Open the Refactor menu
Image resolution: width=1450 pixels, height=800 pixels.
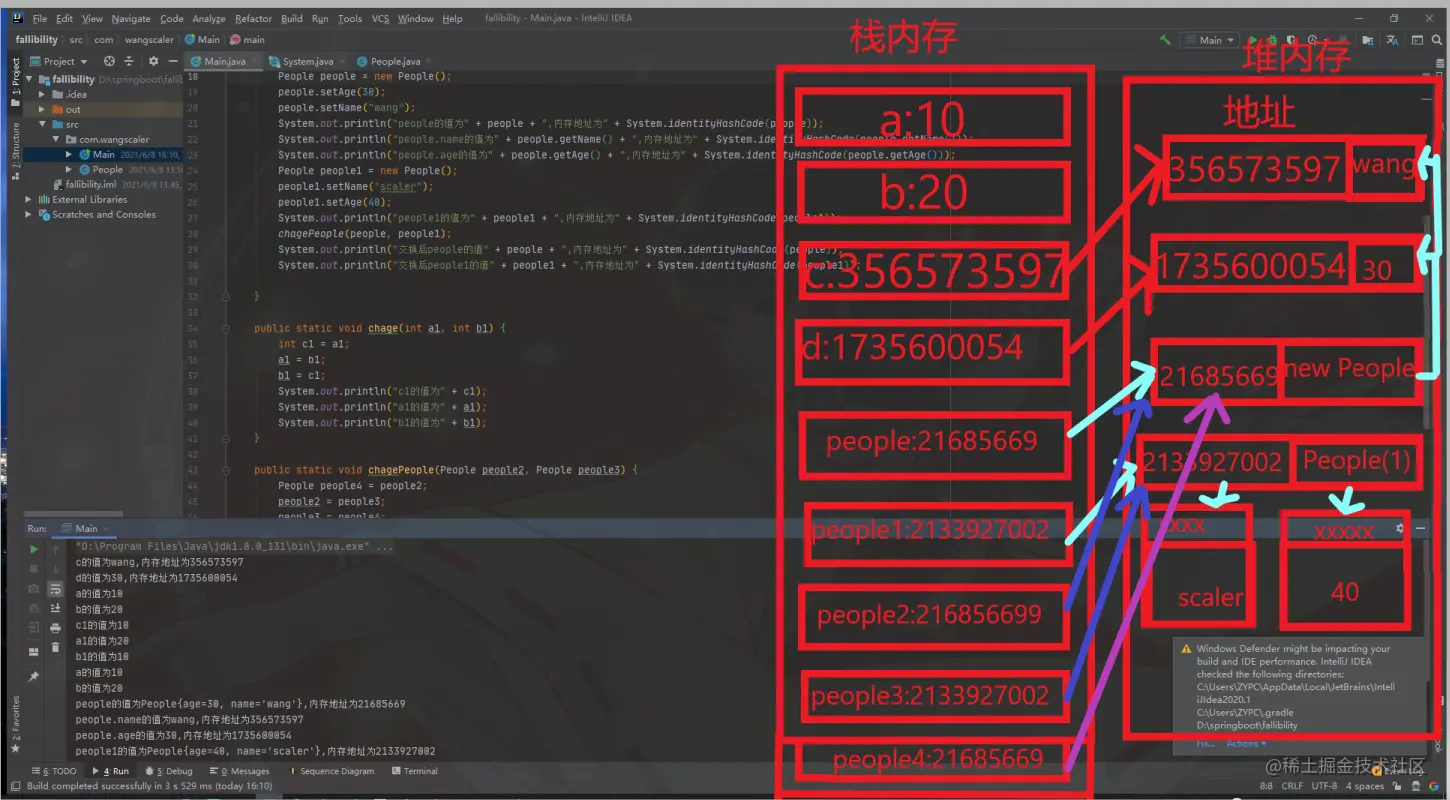click(253, 18)
